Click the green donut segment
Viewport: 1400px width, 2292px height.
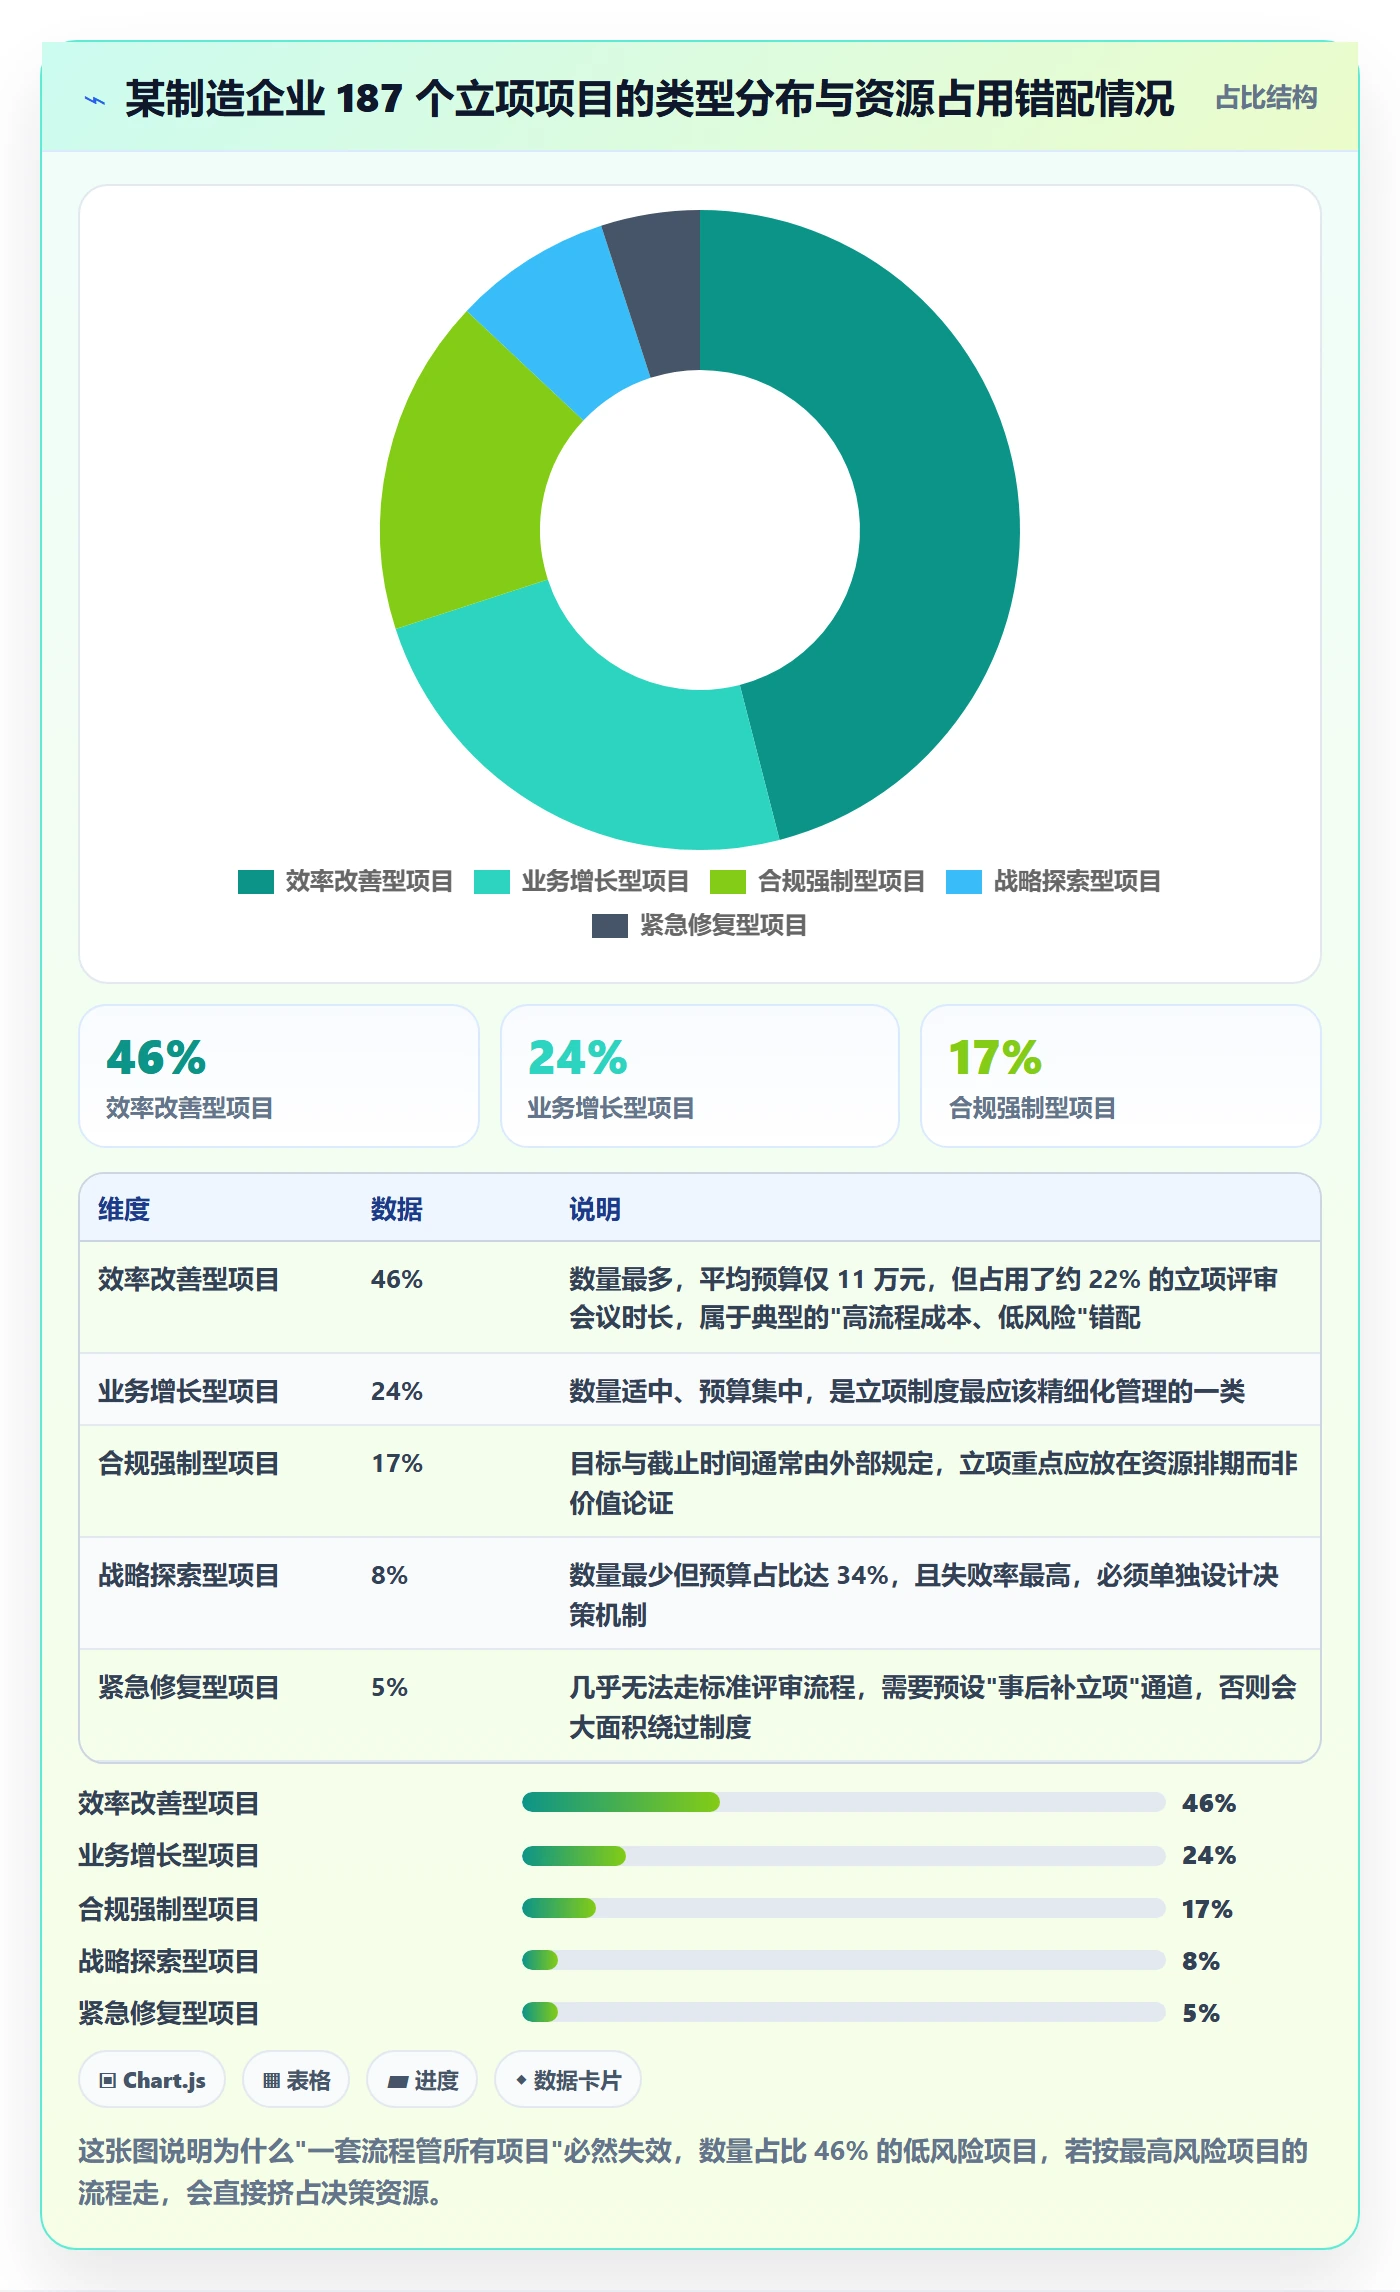click(x=465, y=480)
